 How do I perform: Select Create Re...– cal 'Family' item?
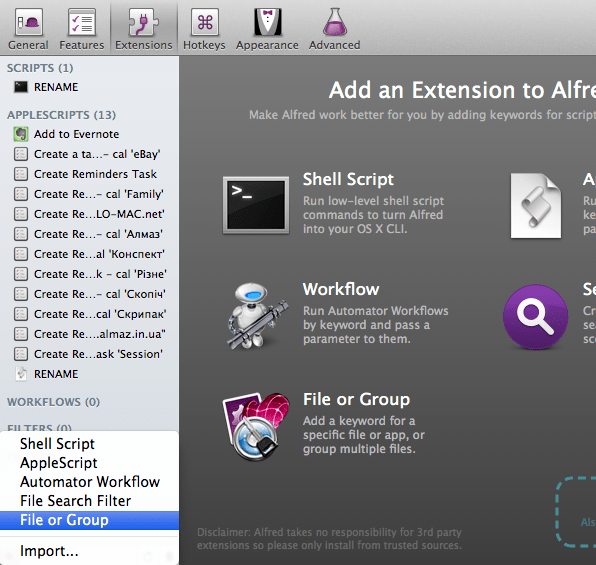coord(98,194)
